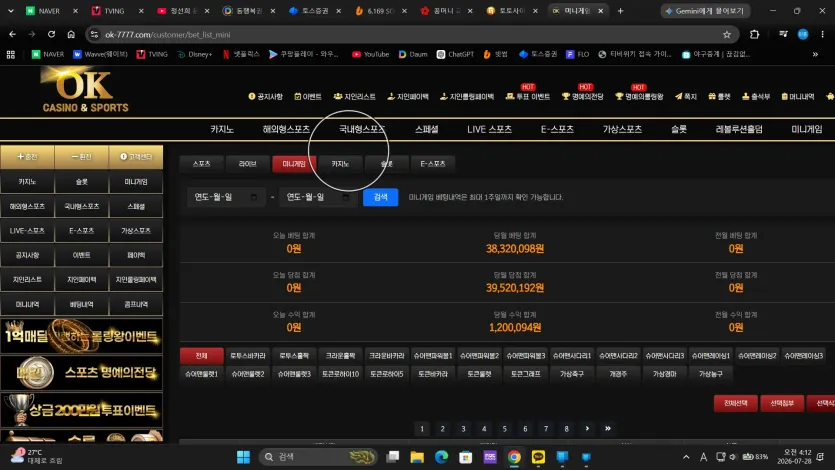Click the red 선택첨부 button

[782, 403]
